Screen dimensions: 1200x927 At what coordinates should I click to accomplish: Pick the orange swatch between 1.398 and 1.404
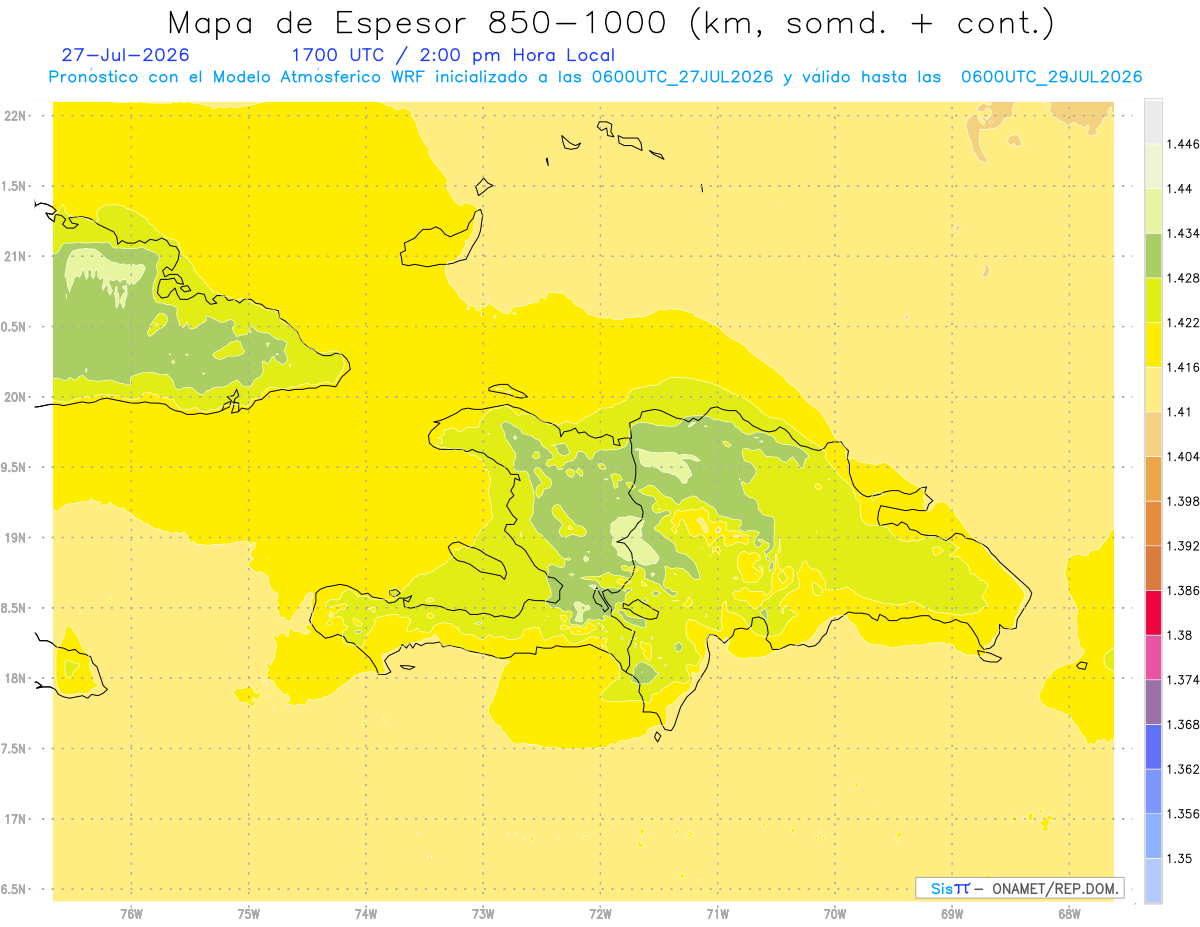tap(1153, 478)
